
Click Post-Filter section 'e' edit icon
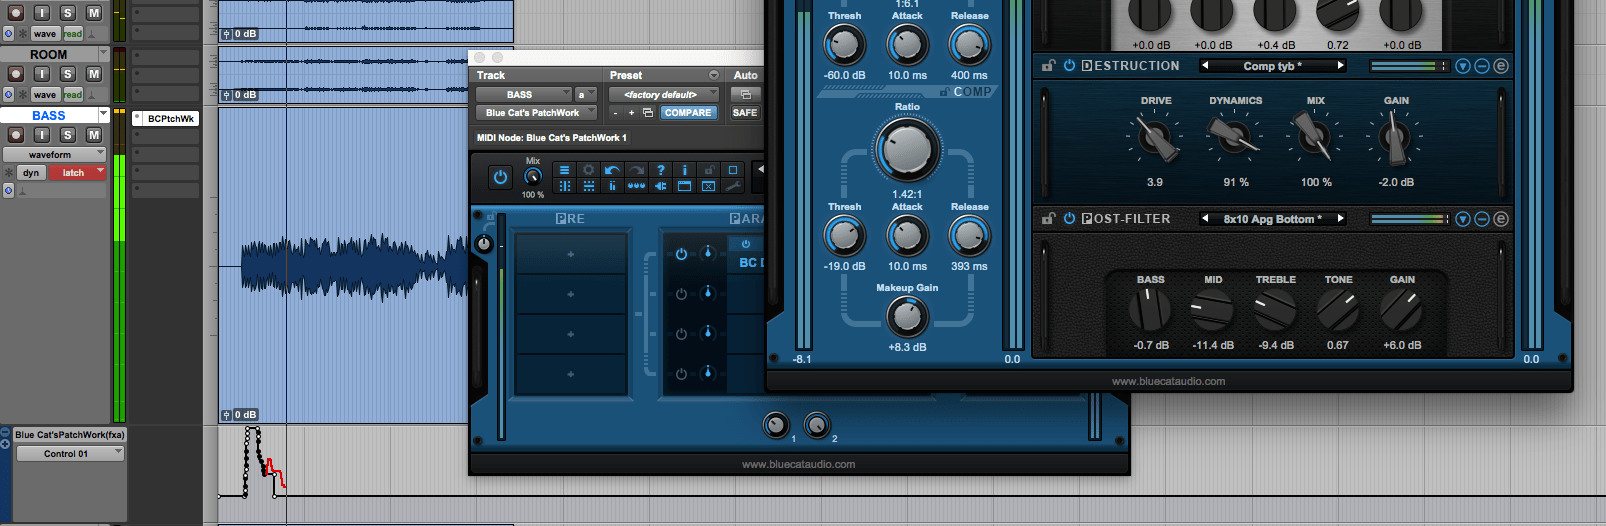coord(1501,219)
